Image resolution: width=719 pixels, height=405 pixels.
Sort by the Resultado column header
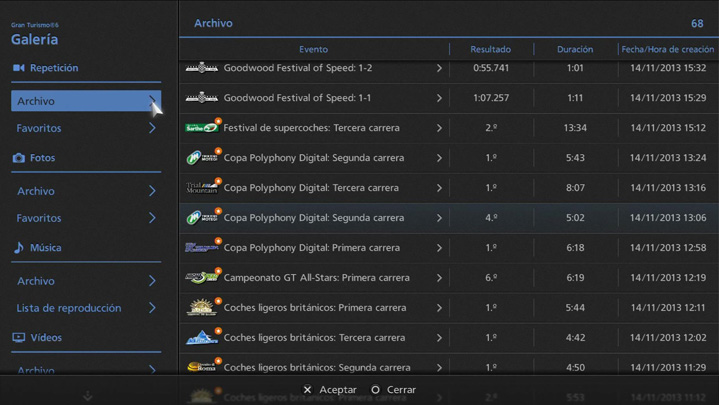(x=490, y=49)
